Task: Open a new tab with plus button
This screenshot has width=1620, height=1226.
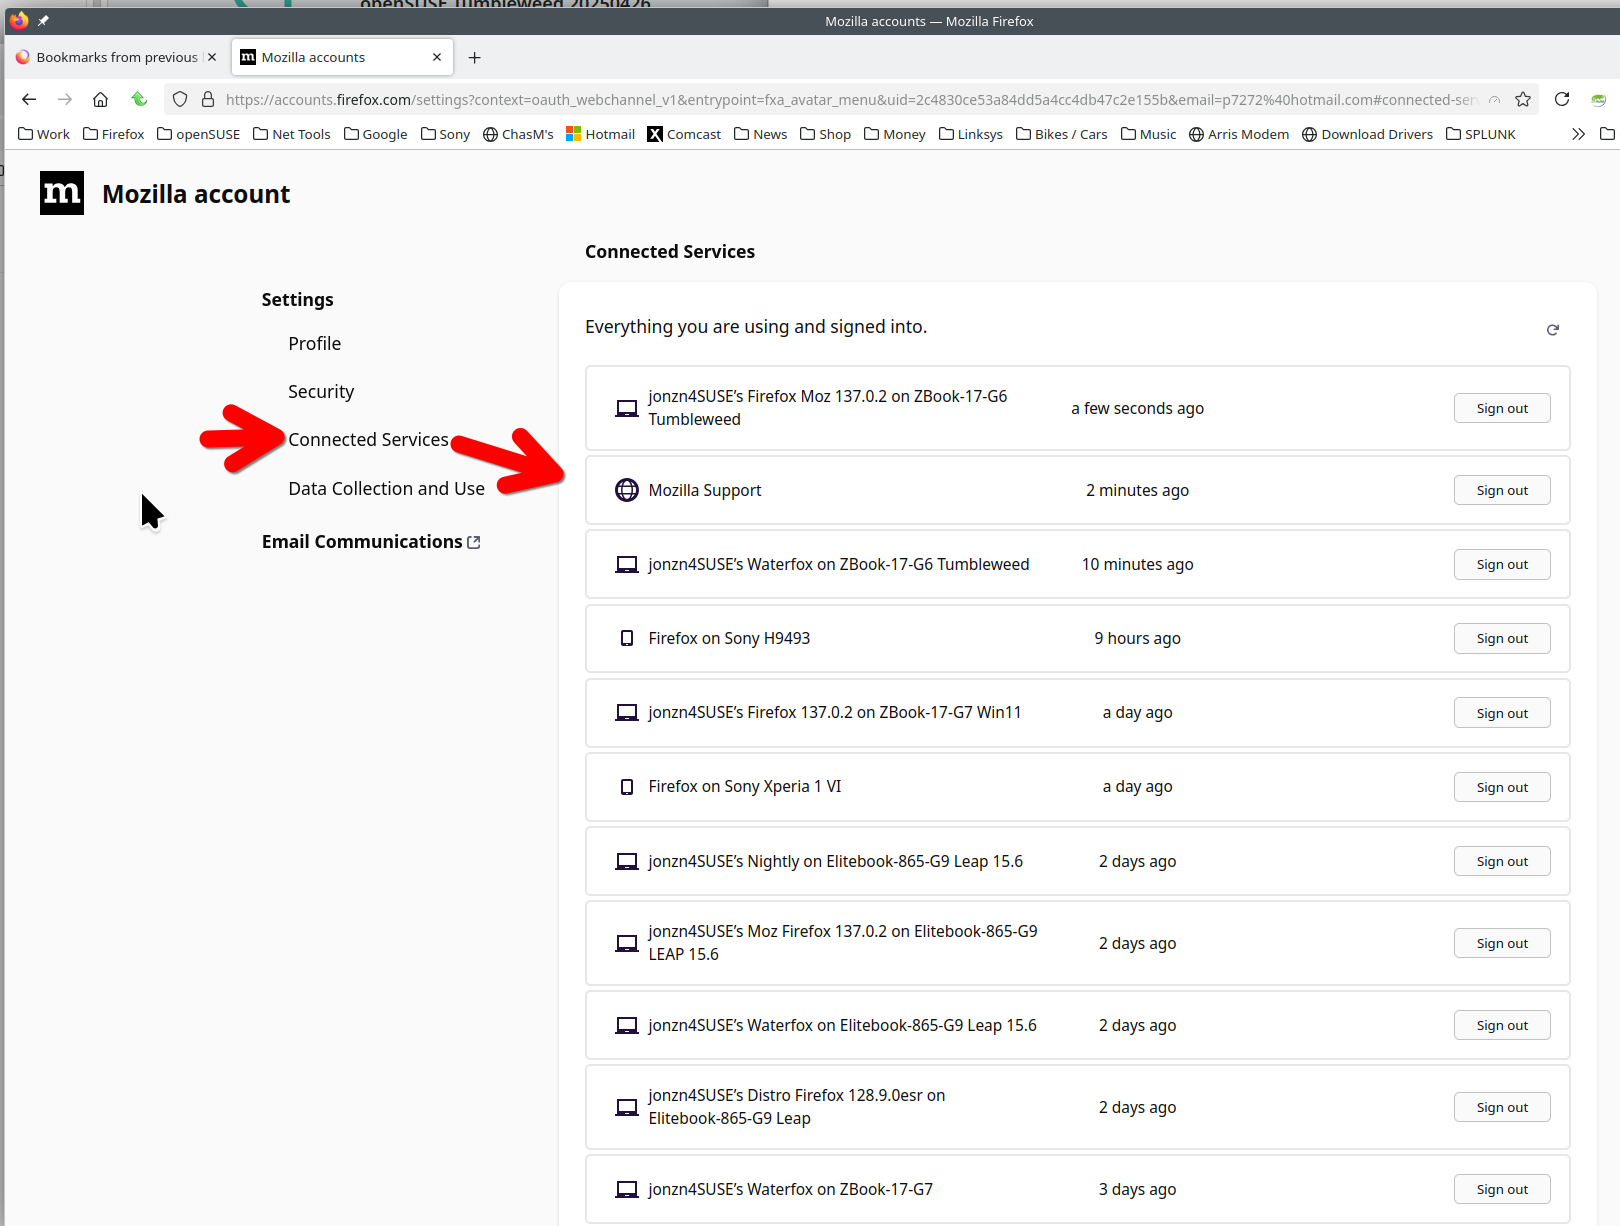Action: click(475, 57)
